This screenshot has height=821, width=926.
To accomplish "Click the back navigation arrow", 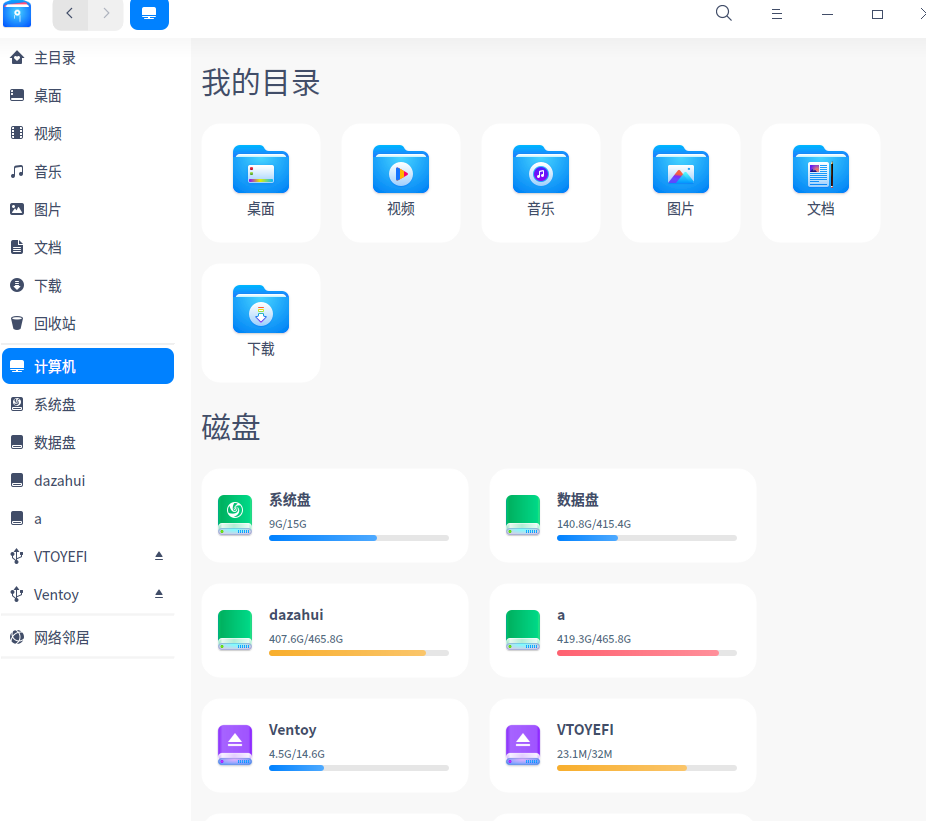I will click(x=69, y=14).
